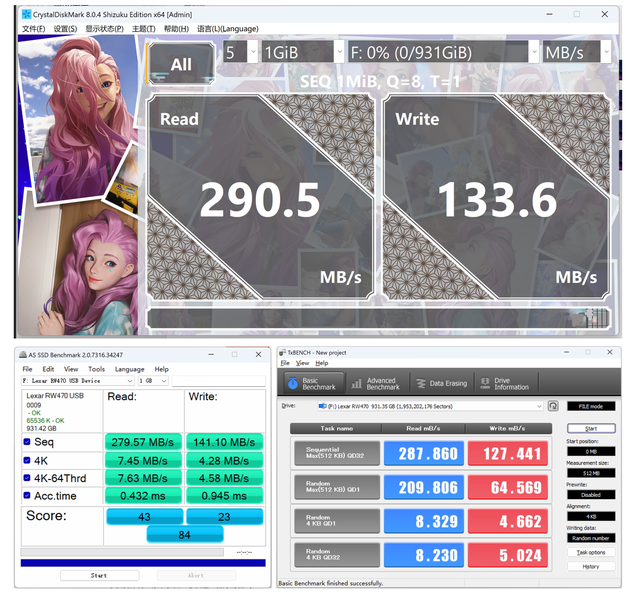Click FILE mode button in TxBENCH
Screen dimensions: 640x593
coord(591,406)
